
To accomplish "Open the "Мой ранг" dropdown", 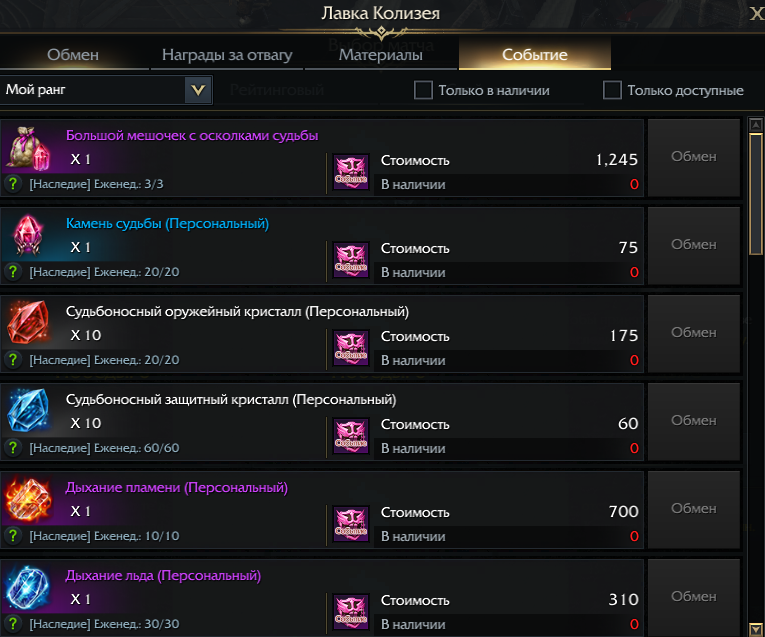I will tap(198, 90).
